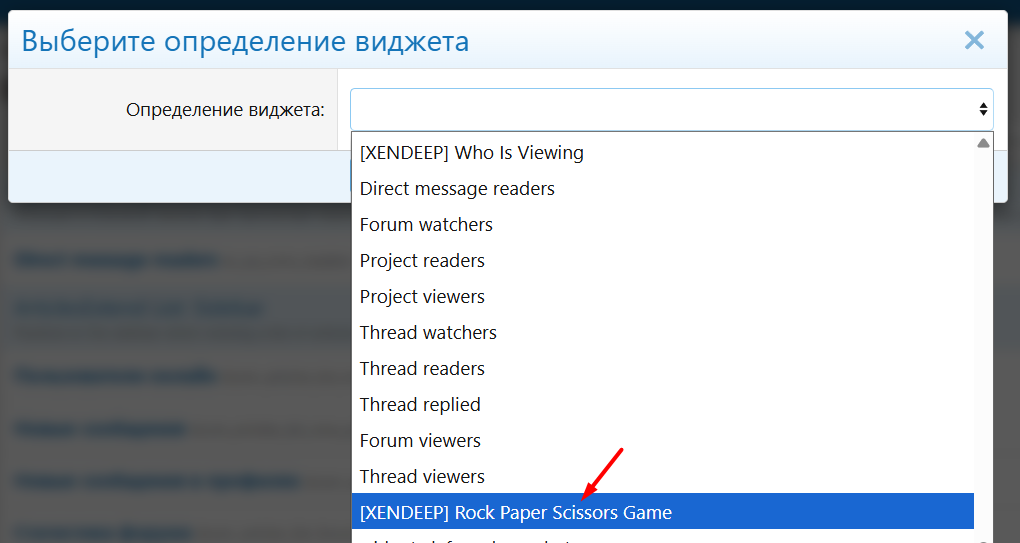Click the partially visible option below Rock Paper Scissors
This screenshot has height=543, width=1020.
pyautogui.click(x=470, y=539)
